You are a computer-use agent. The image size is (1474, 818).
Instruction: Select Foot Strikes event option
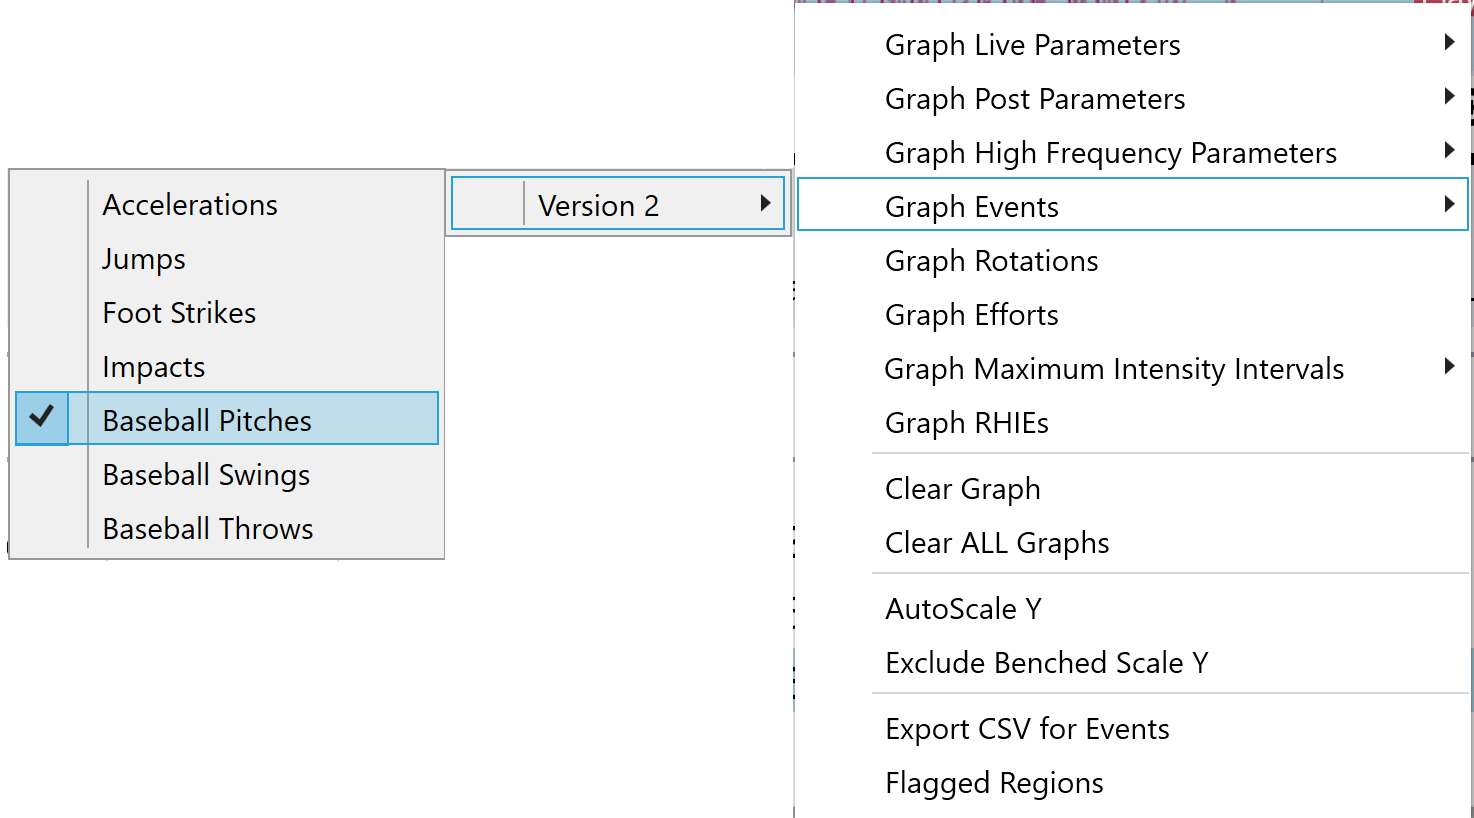click(179, 313)
